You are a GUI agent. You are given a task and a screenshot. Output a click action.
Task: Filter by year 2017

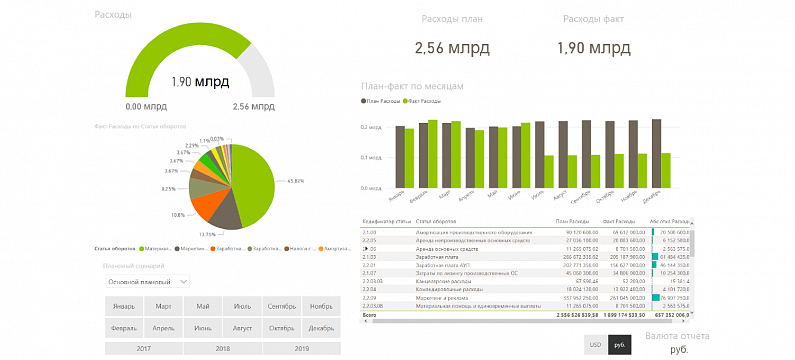144,348
